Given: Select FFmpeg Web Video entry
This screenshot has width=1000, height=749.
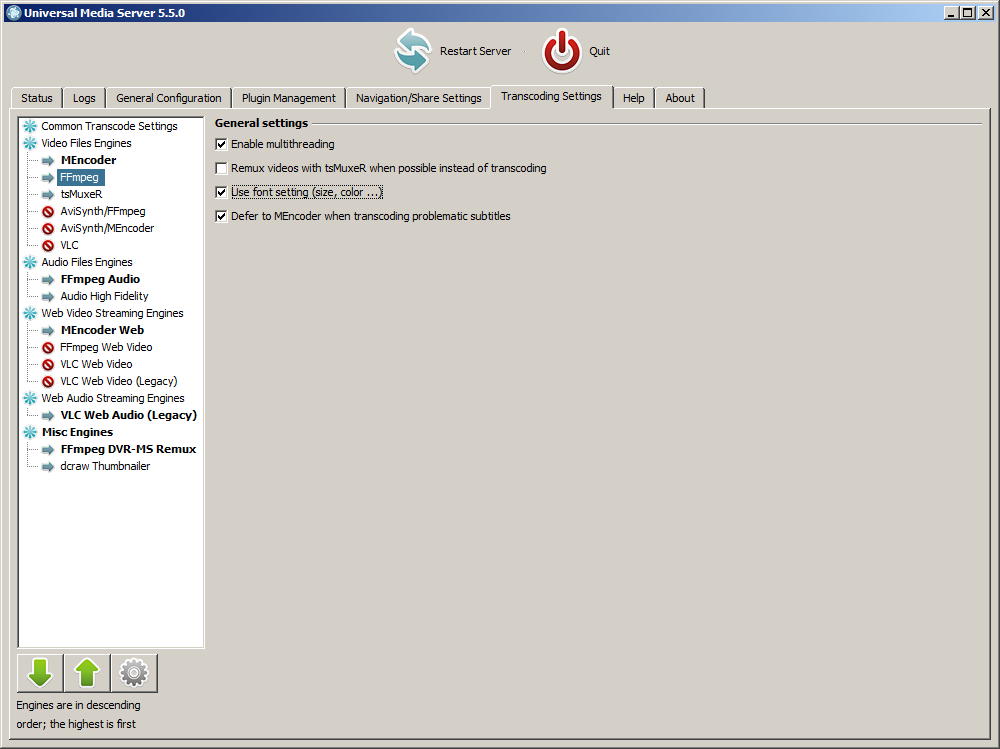Looking at the screenshot, I should [x=107, y=347].
